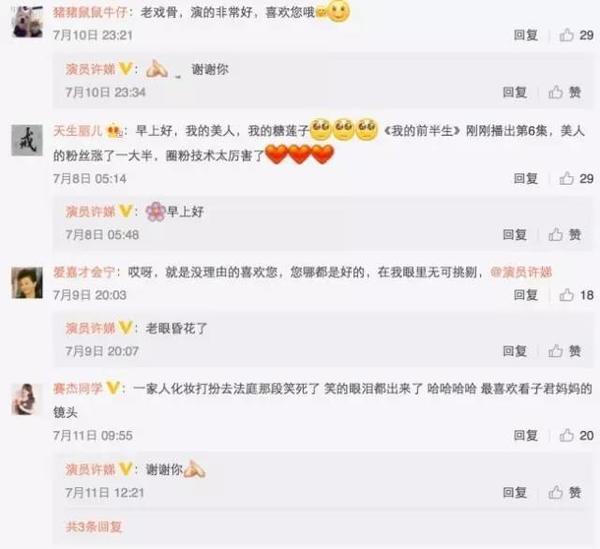The image size is (600, 549).
Task: Expand the 共3条回复 reply thread
Action: point(94,527)
